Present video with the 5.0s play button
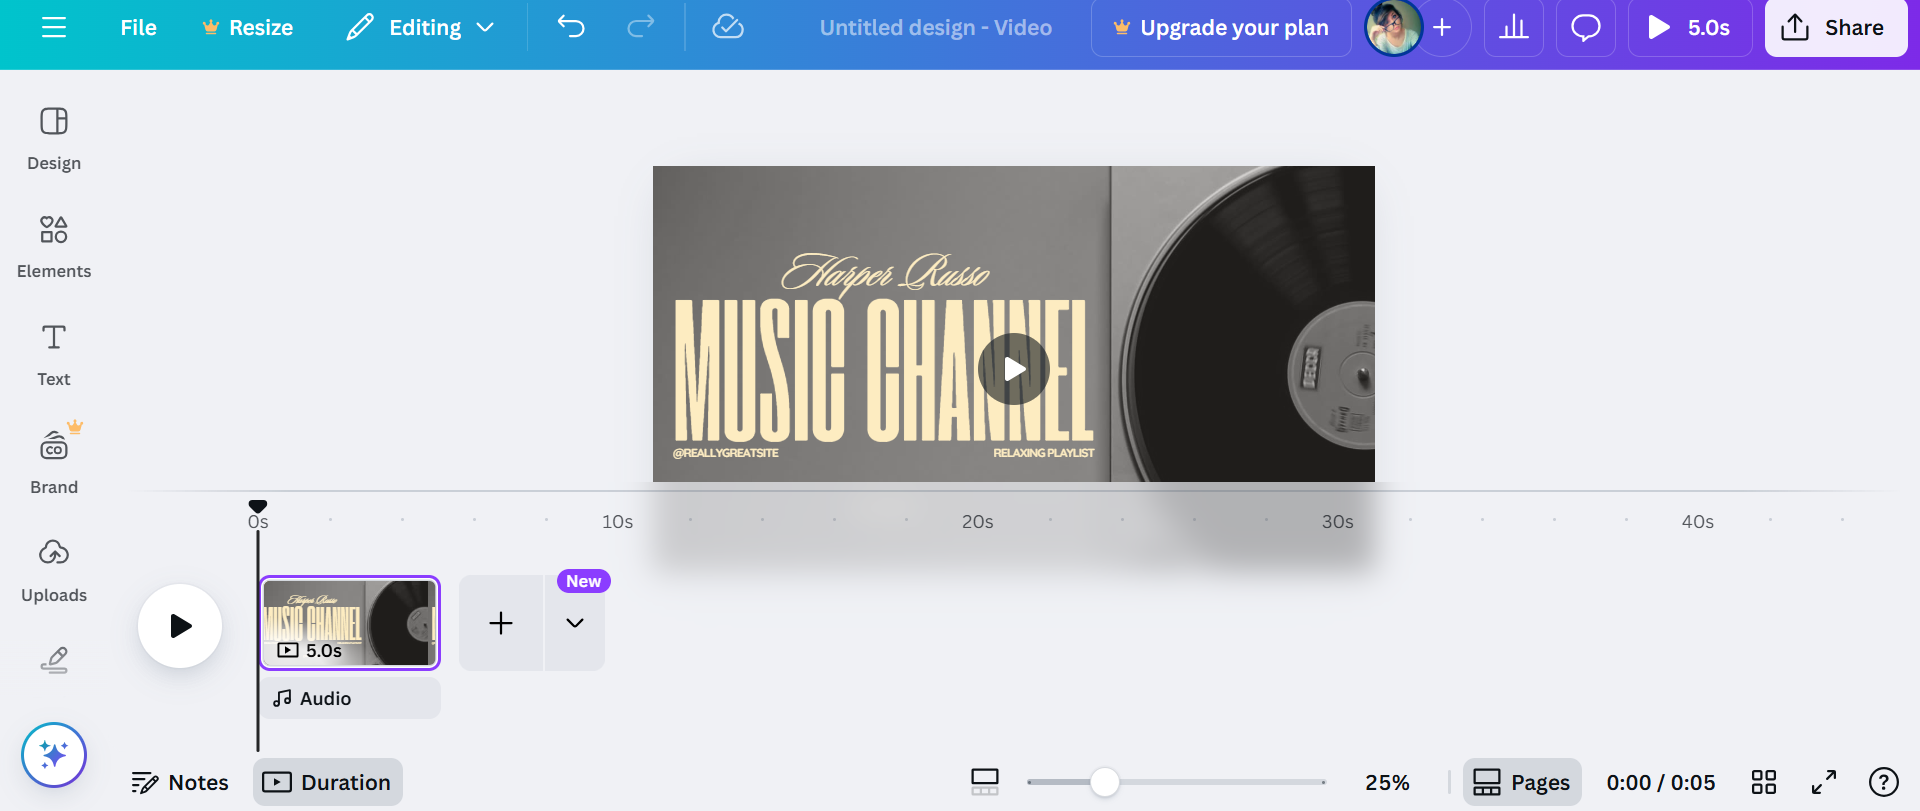Screen dimensions: 1920x811 (1690, 28)
